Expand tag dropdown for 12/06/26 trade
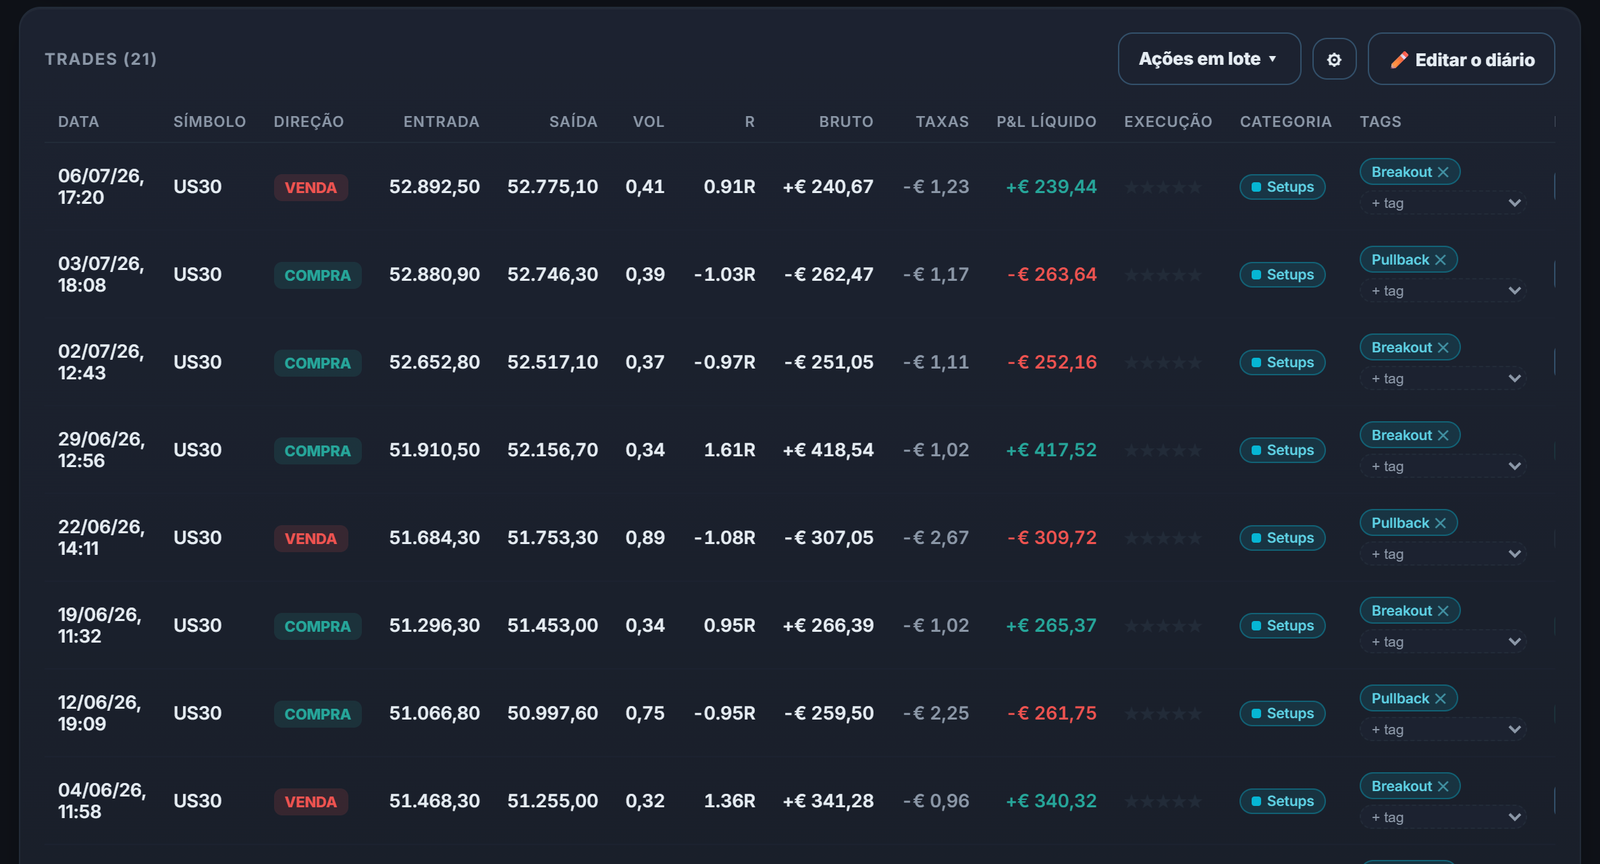 coord(1443,730)
